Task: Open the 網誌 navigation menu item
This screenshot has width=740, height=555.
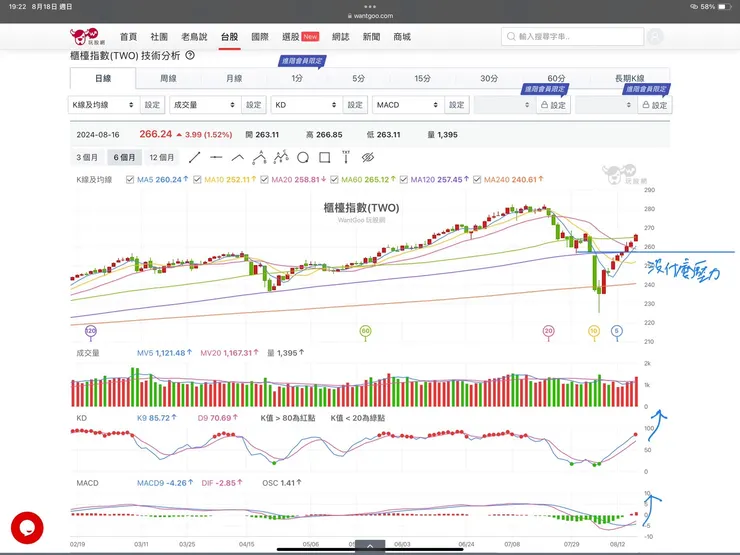Action: tap(341, 37)
